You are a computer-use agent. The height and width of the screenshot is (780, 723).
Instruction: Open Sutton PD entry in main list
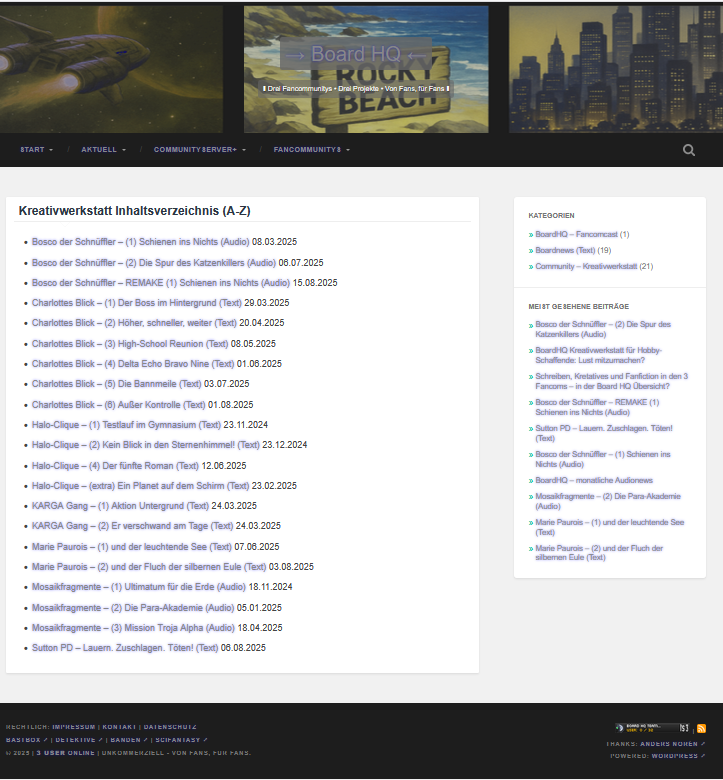(124, 648)
